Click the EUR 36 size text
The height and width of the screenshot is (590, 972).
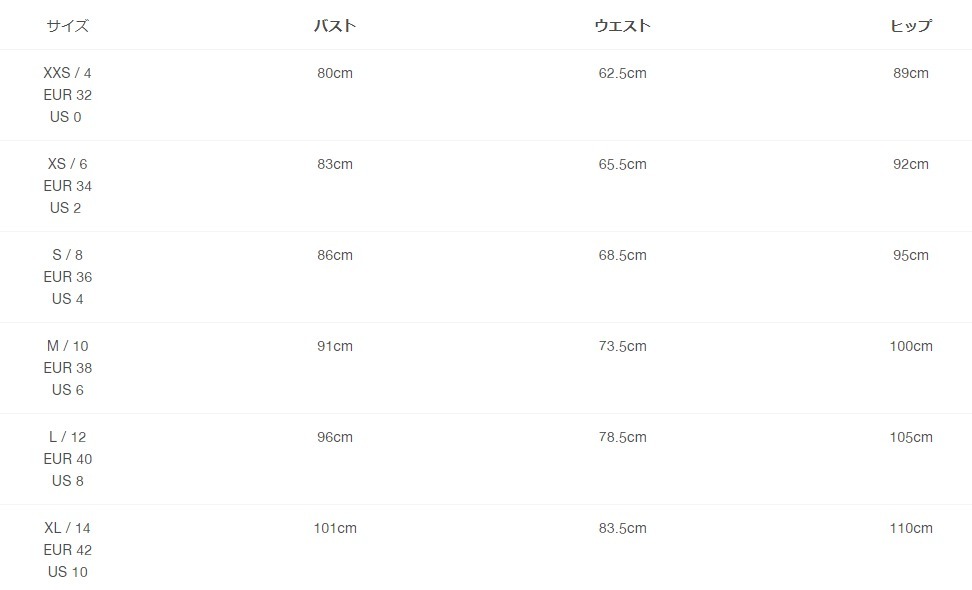(68, 277)
